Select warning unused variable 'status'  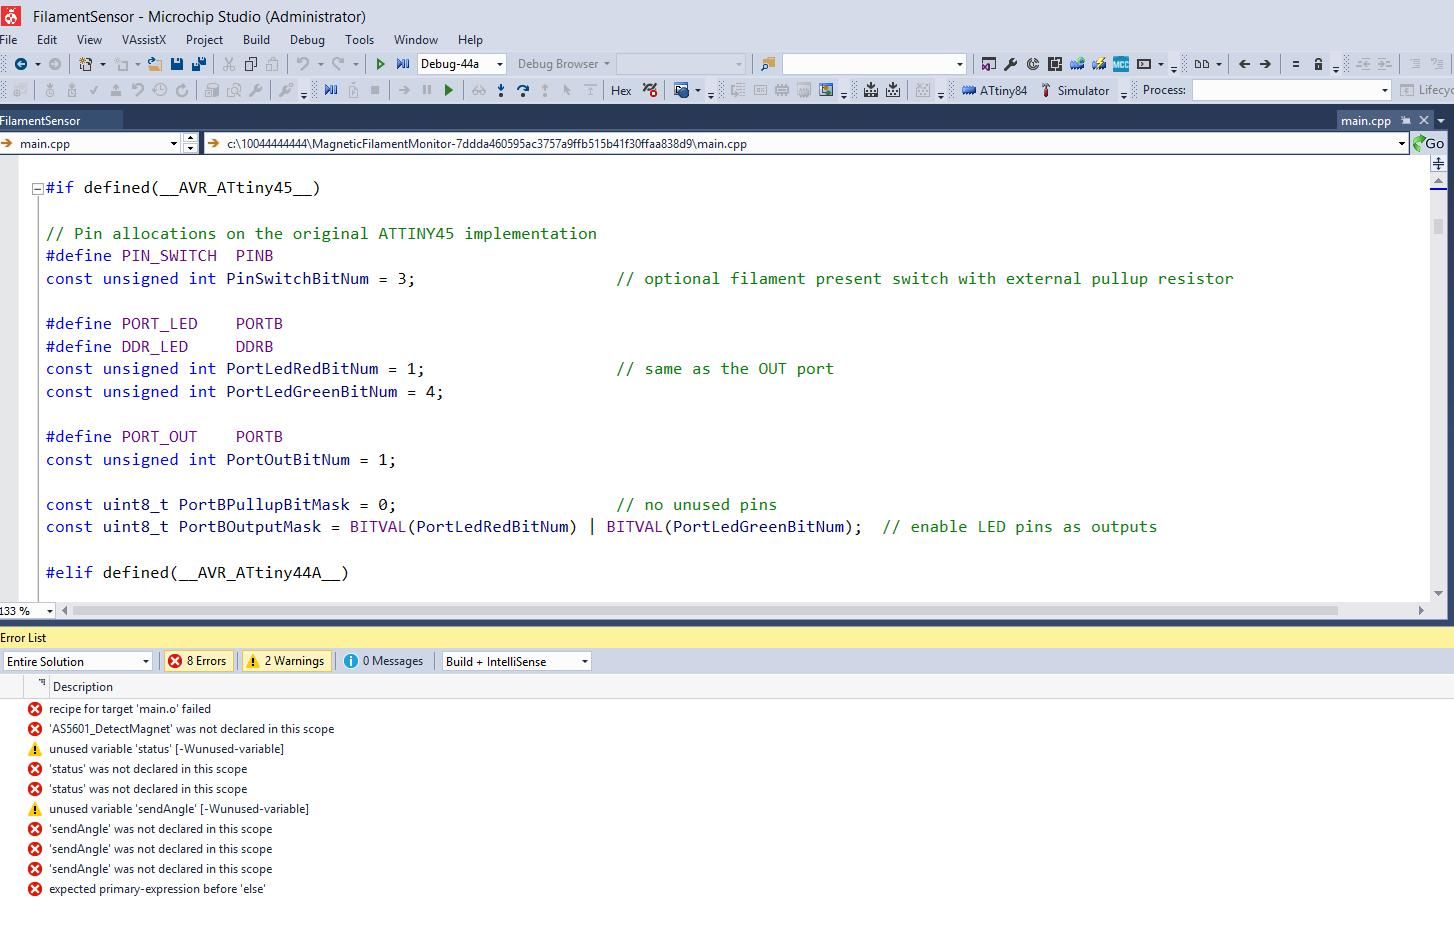[x=167, y=749]
